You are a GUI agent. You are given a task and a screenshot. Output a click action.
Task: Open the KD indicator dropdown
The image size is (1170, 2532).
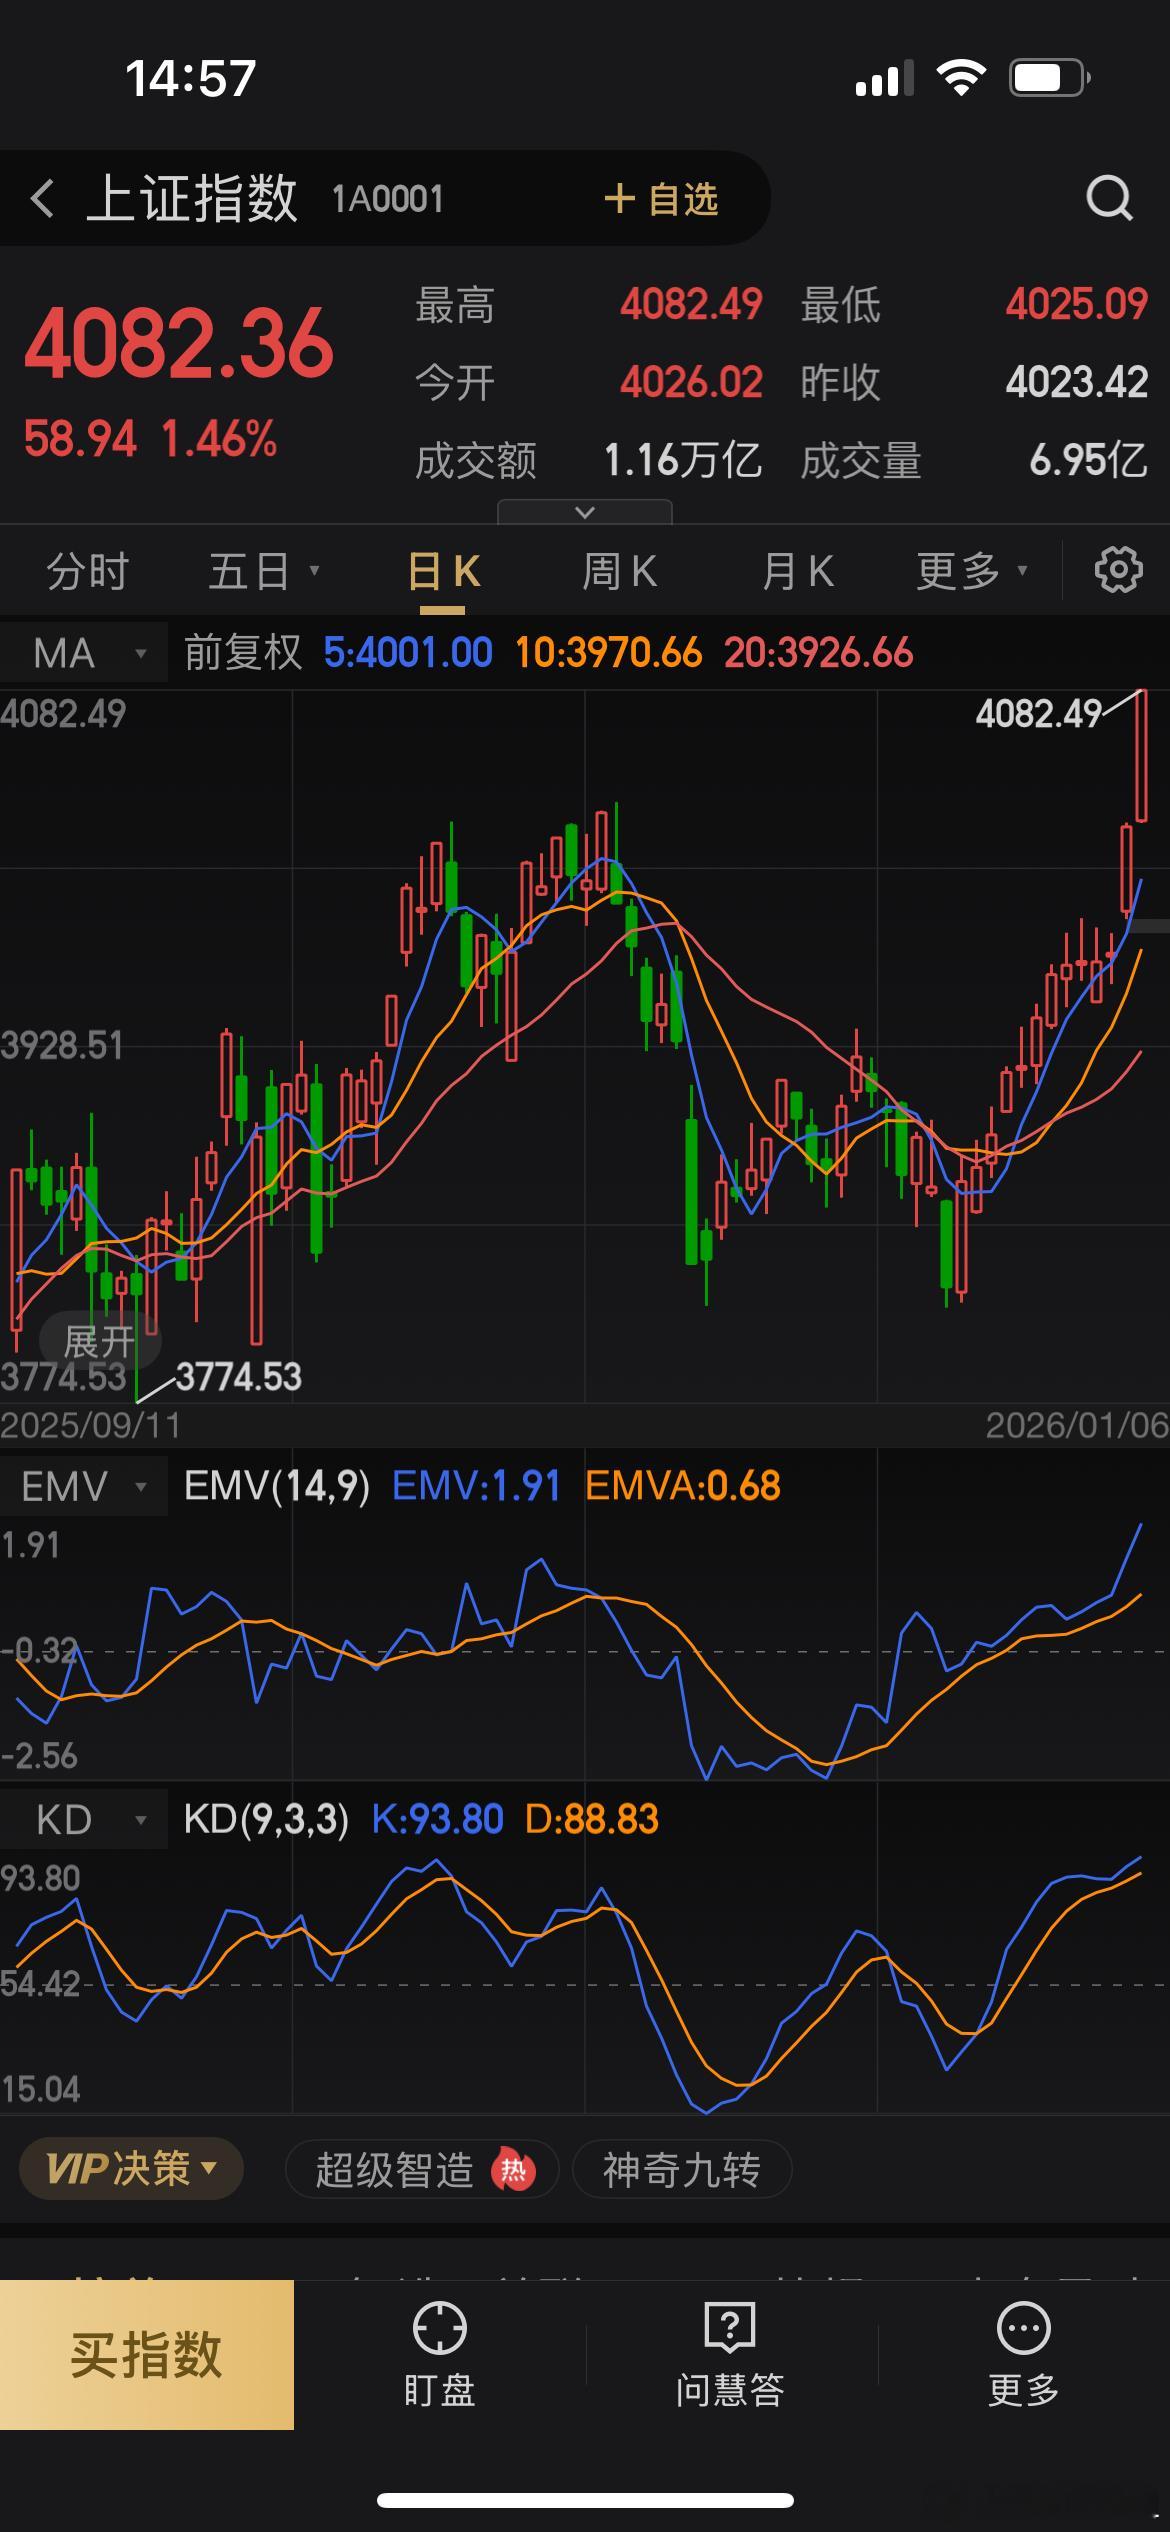point(84,1819)
